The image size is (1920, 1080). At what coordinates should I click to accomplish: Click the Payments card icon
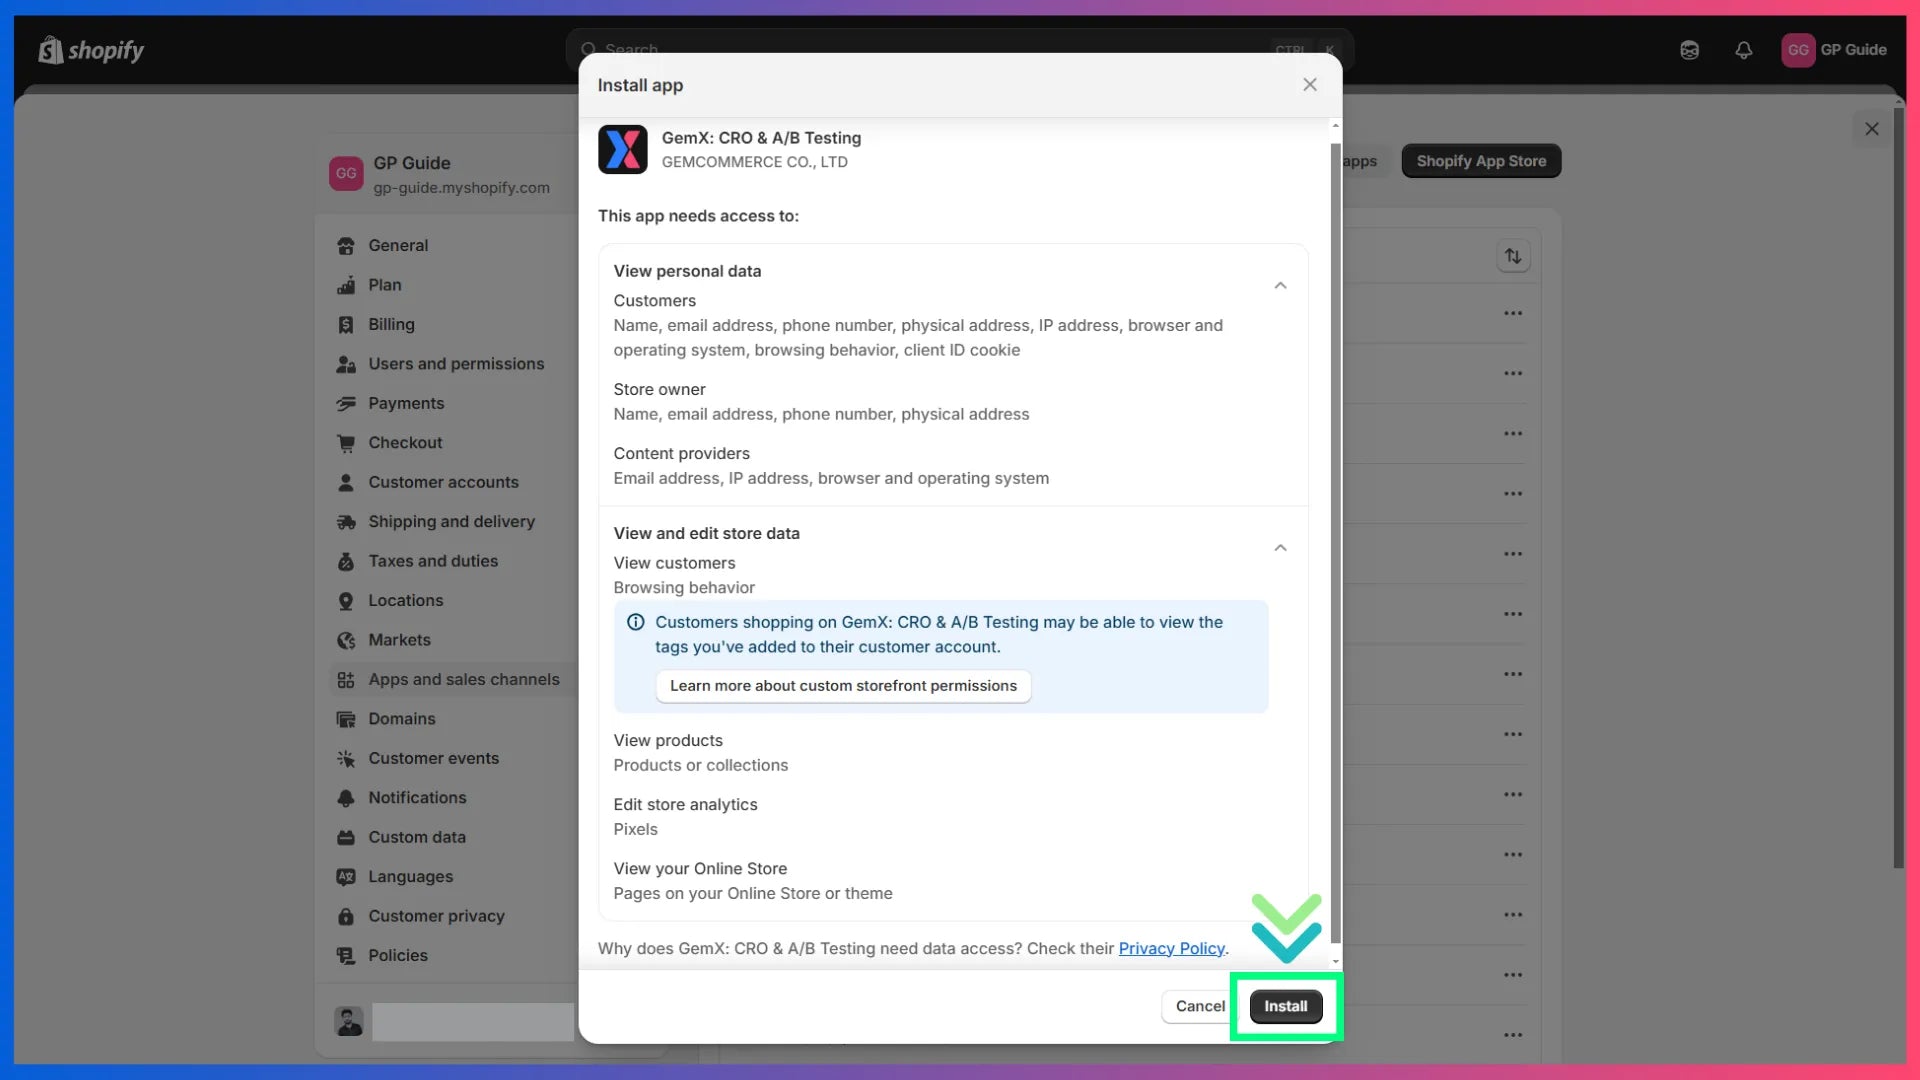[x=346, y=404]
